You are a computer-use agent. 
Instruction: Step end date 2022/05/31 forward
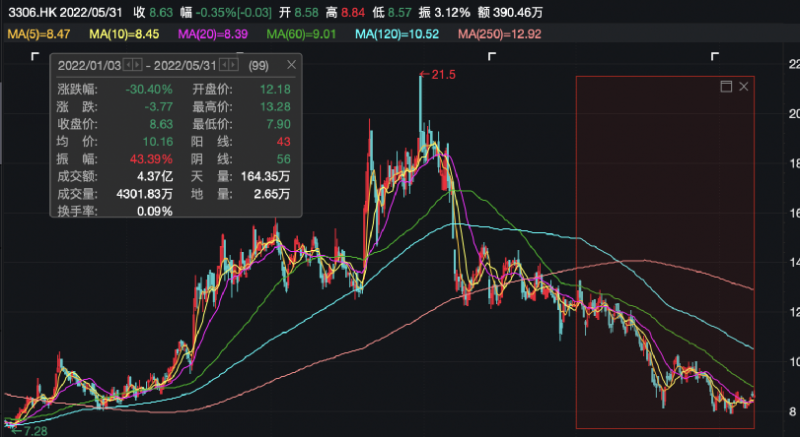pyautogui.click(x=234, y=65)
